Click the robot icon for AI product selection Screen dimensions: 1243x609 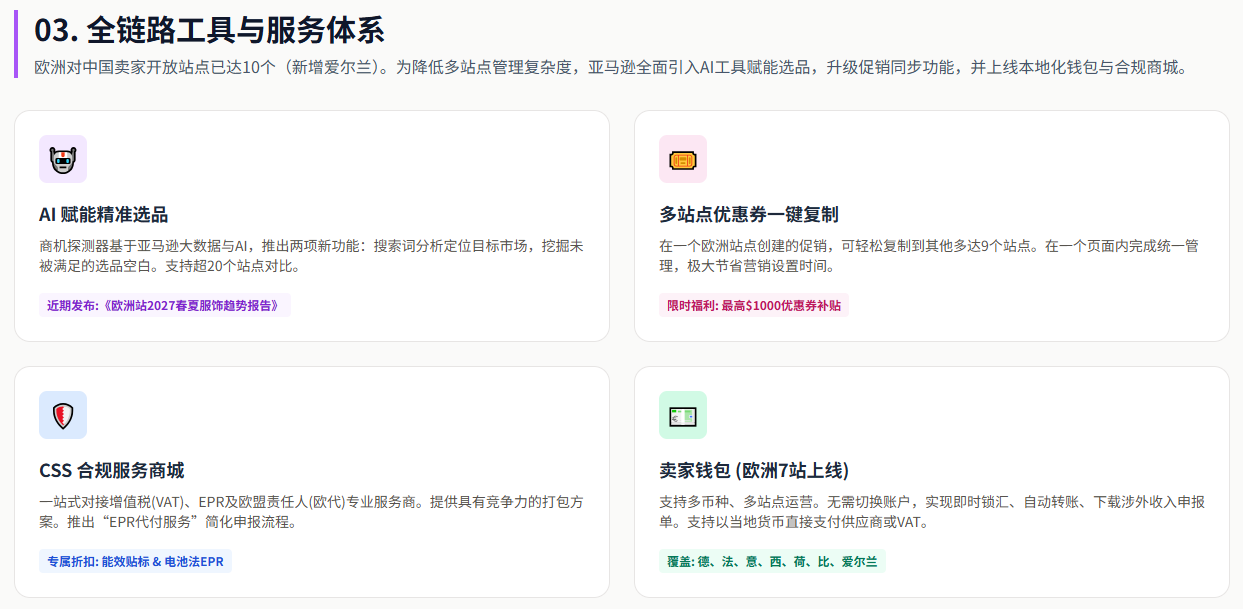tap(63, 159)
